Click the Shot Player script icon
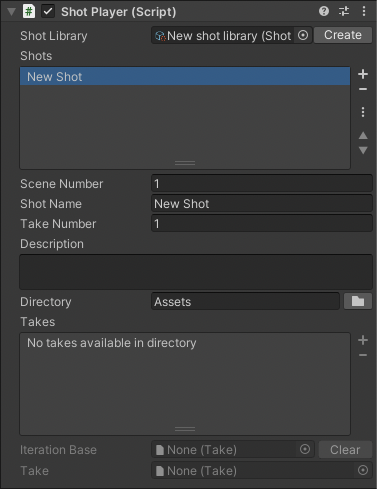377x489 pixels. pos(29,12)
